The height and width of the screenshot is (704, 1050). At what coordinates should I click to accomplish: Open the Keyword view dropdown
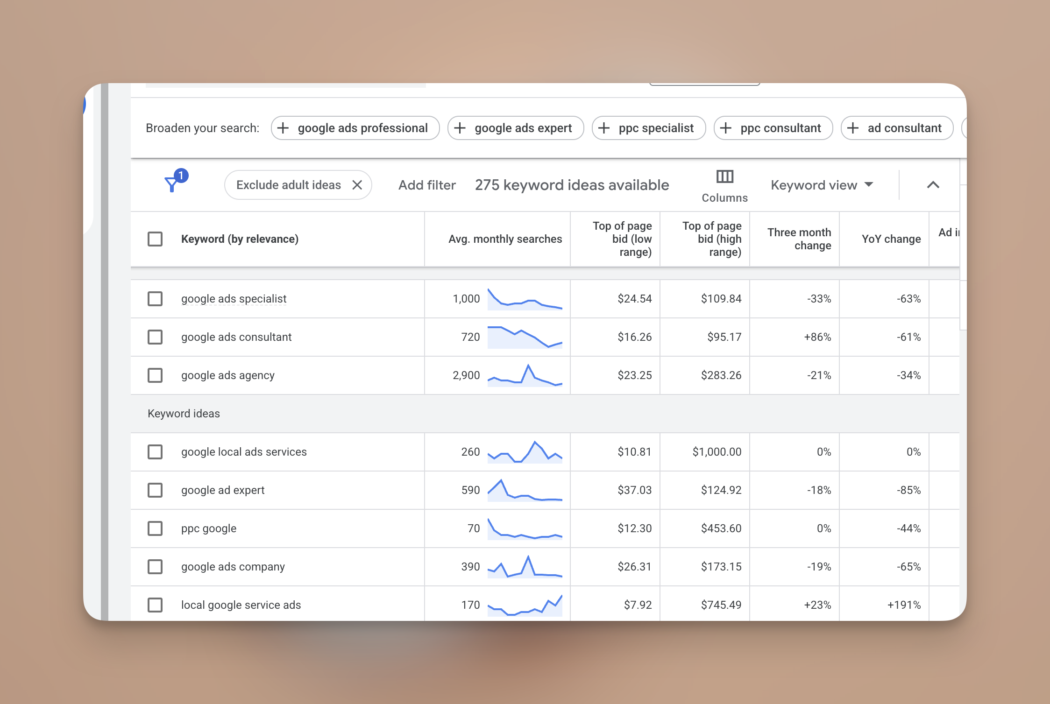[822, 185]
